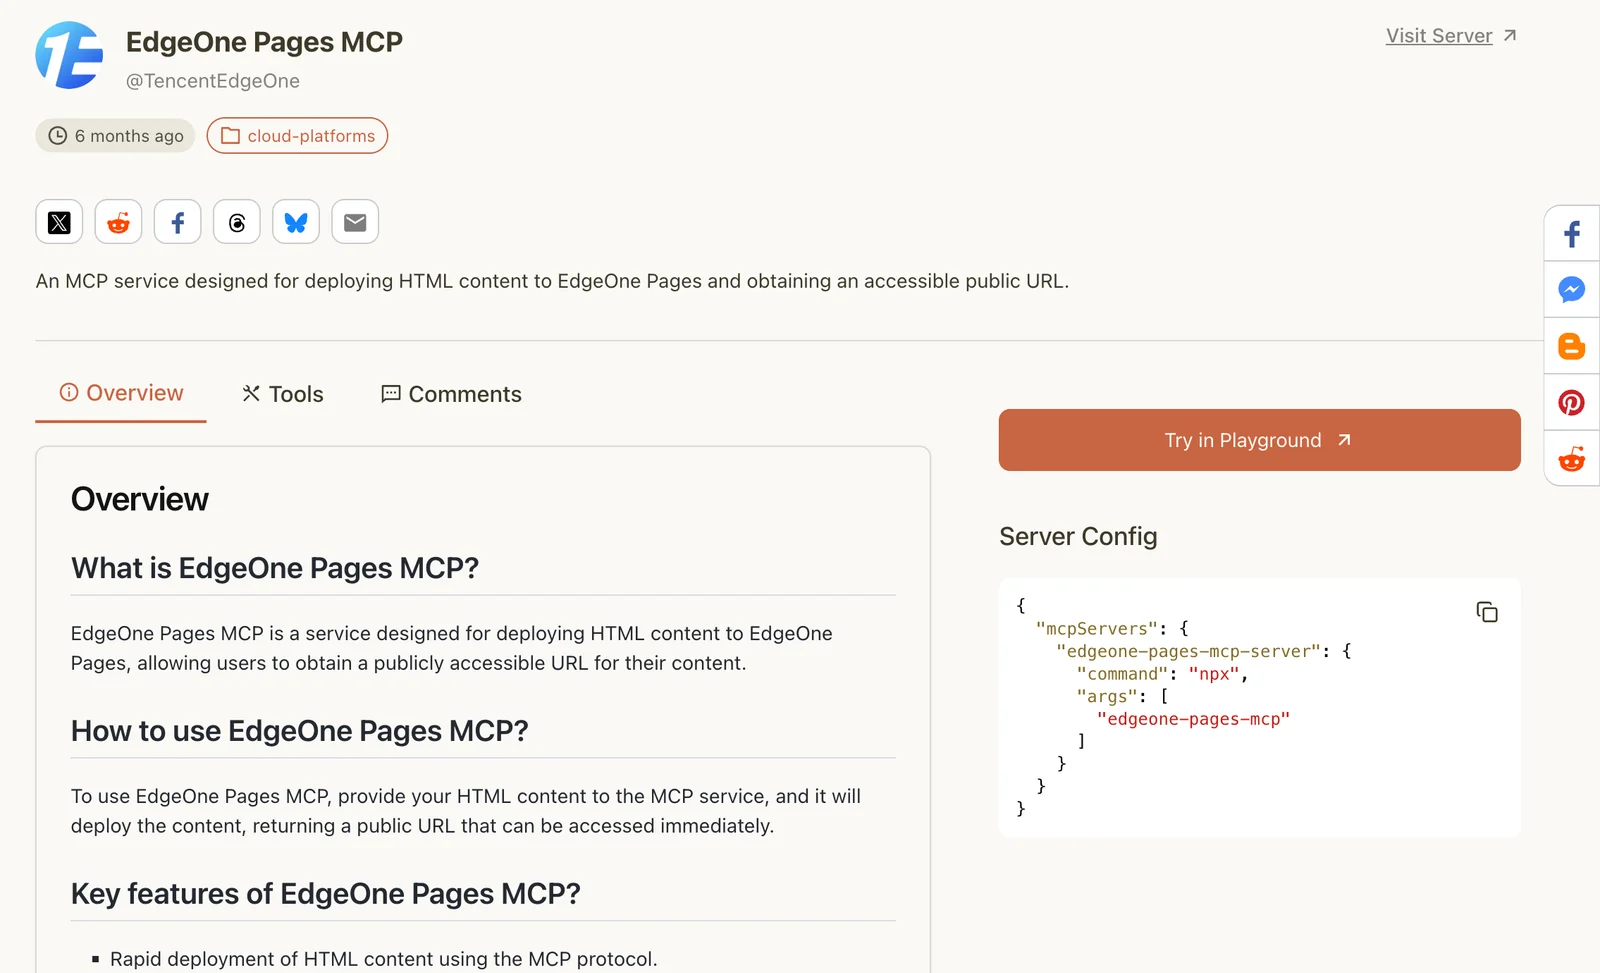Share via Messenger in the right sidebar

pos(1571,290)
